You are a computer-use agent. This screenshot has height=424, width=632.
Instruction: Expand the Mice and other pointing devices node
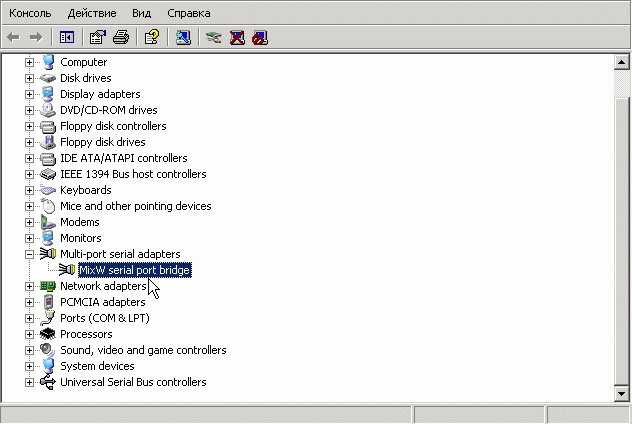point(29,206)
